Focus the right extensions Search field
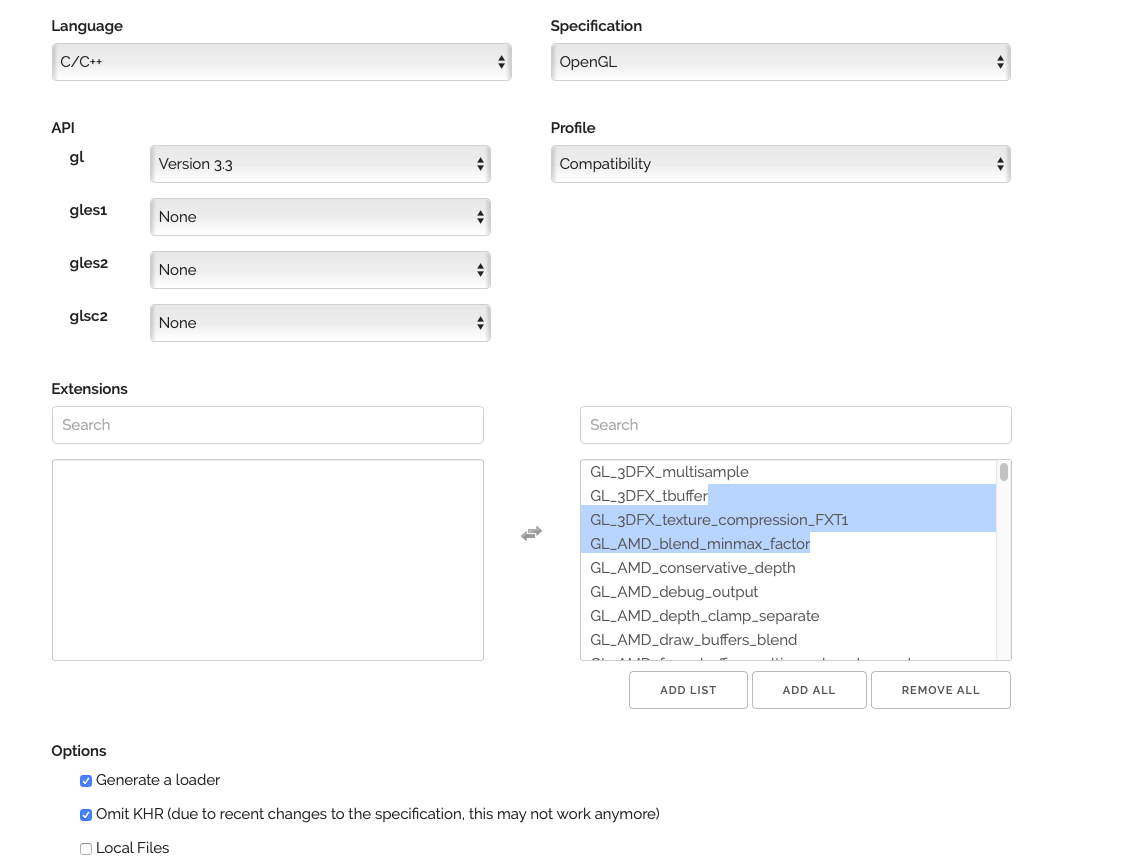Screen dimensions: 1131x856 tap(795, 425)
